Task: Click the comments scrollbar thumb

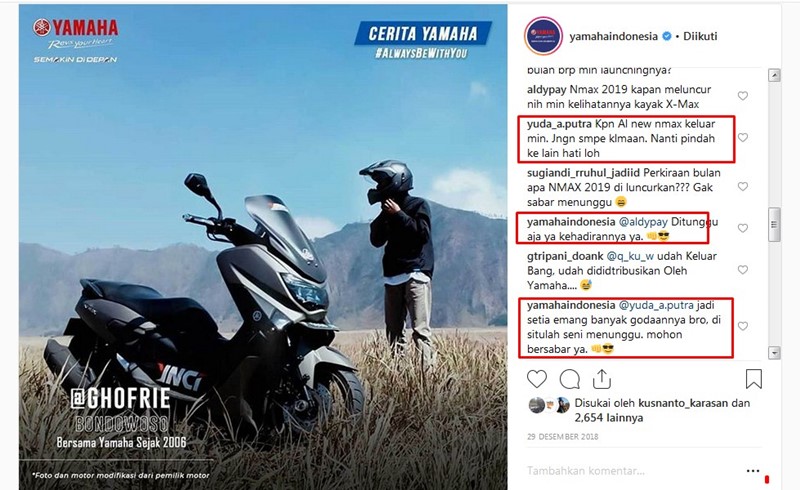Action: pyautogui.click(x=774, y=225)
